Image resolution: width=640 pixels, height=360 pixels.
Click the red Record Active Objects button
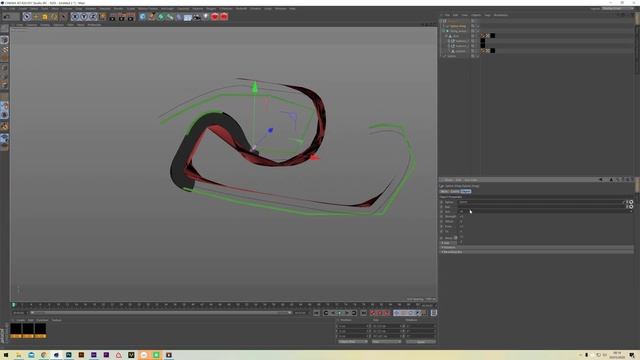tap(372, 313)
